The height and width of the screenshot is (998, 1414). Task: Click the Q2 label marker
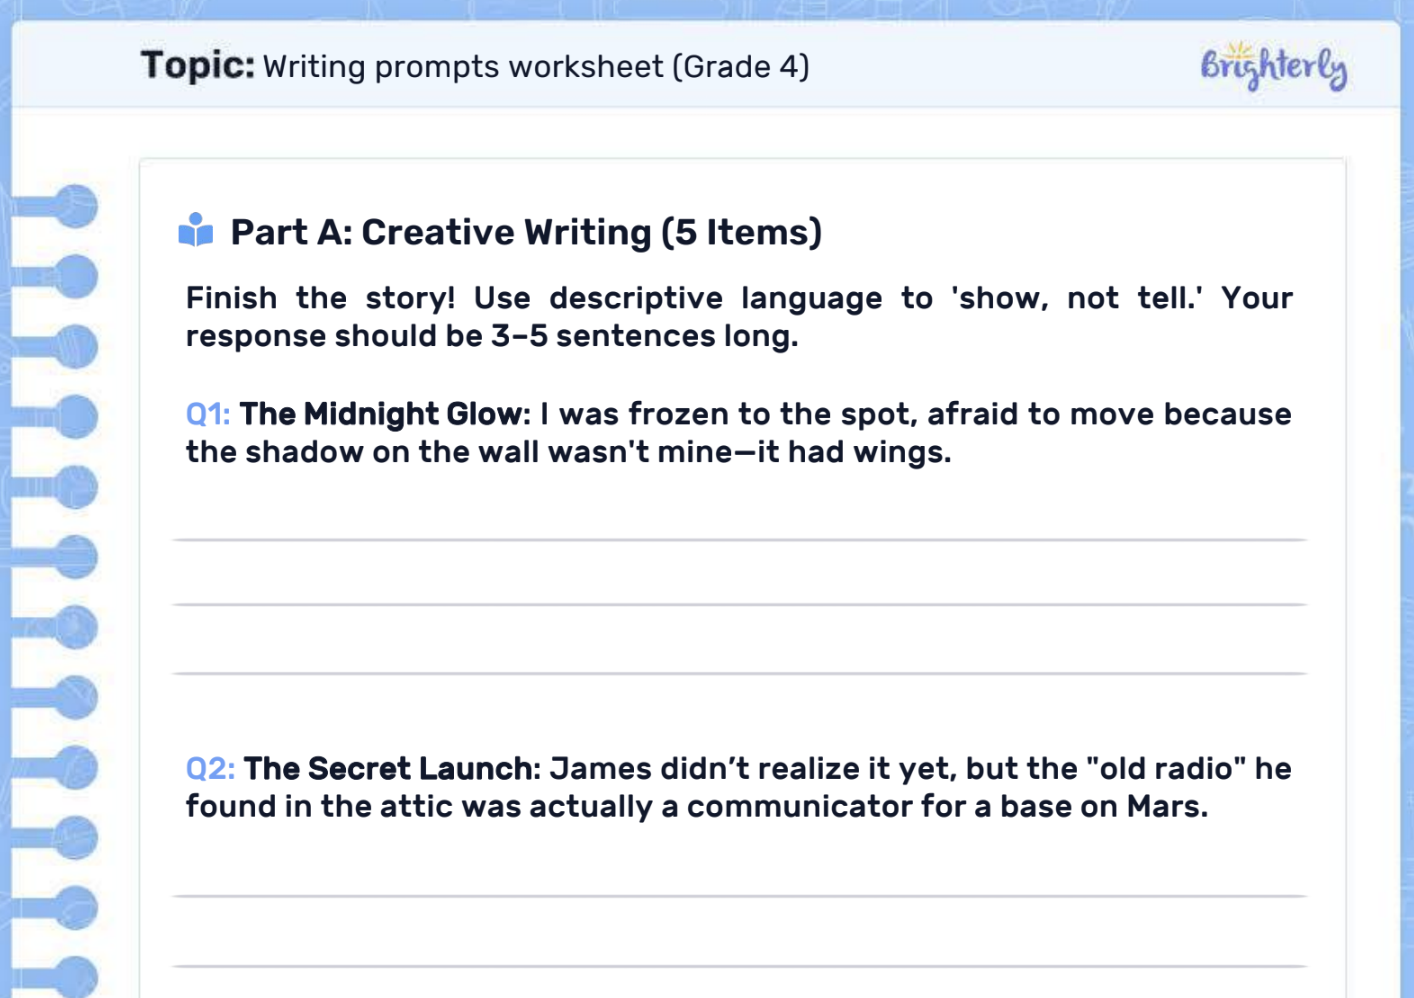pyautogui.click(x=205, y=768)
